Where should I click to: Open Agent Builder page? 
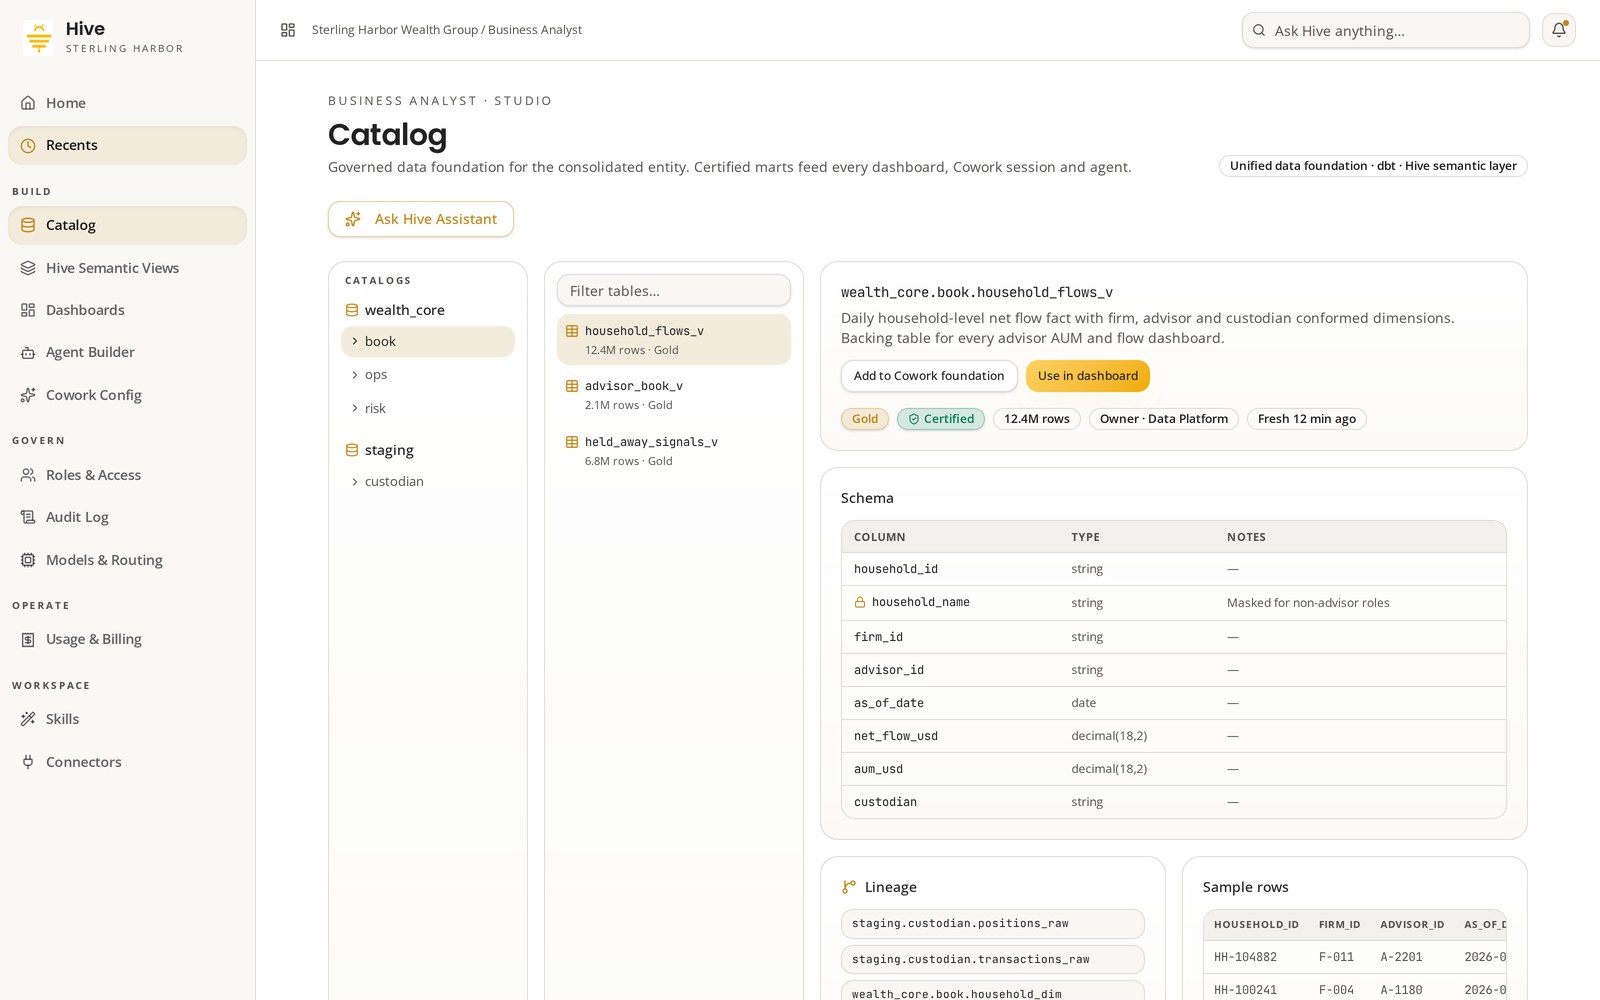tap(127, 352)
